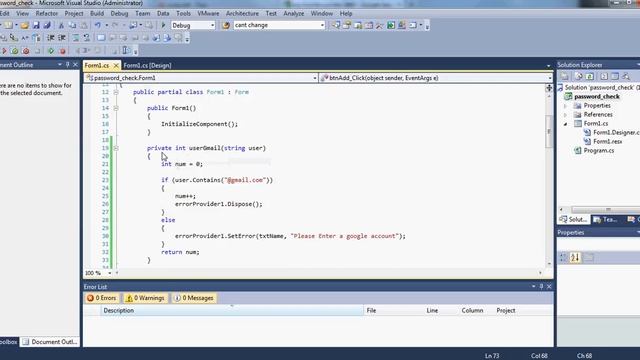Click View Designer icon in Solution Explorer
The width and height of the screenshot is (640, 360).
point(615,76)
